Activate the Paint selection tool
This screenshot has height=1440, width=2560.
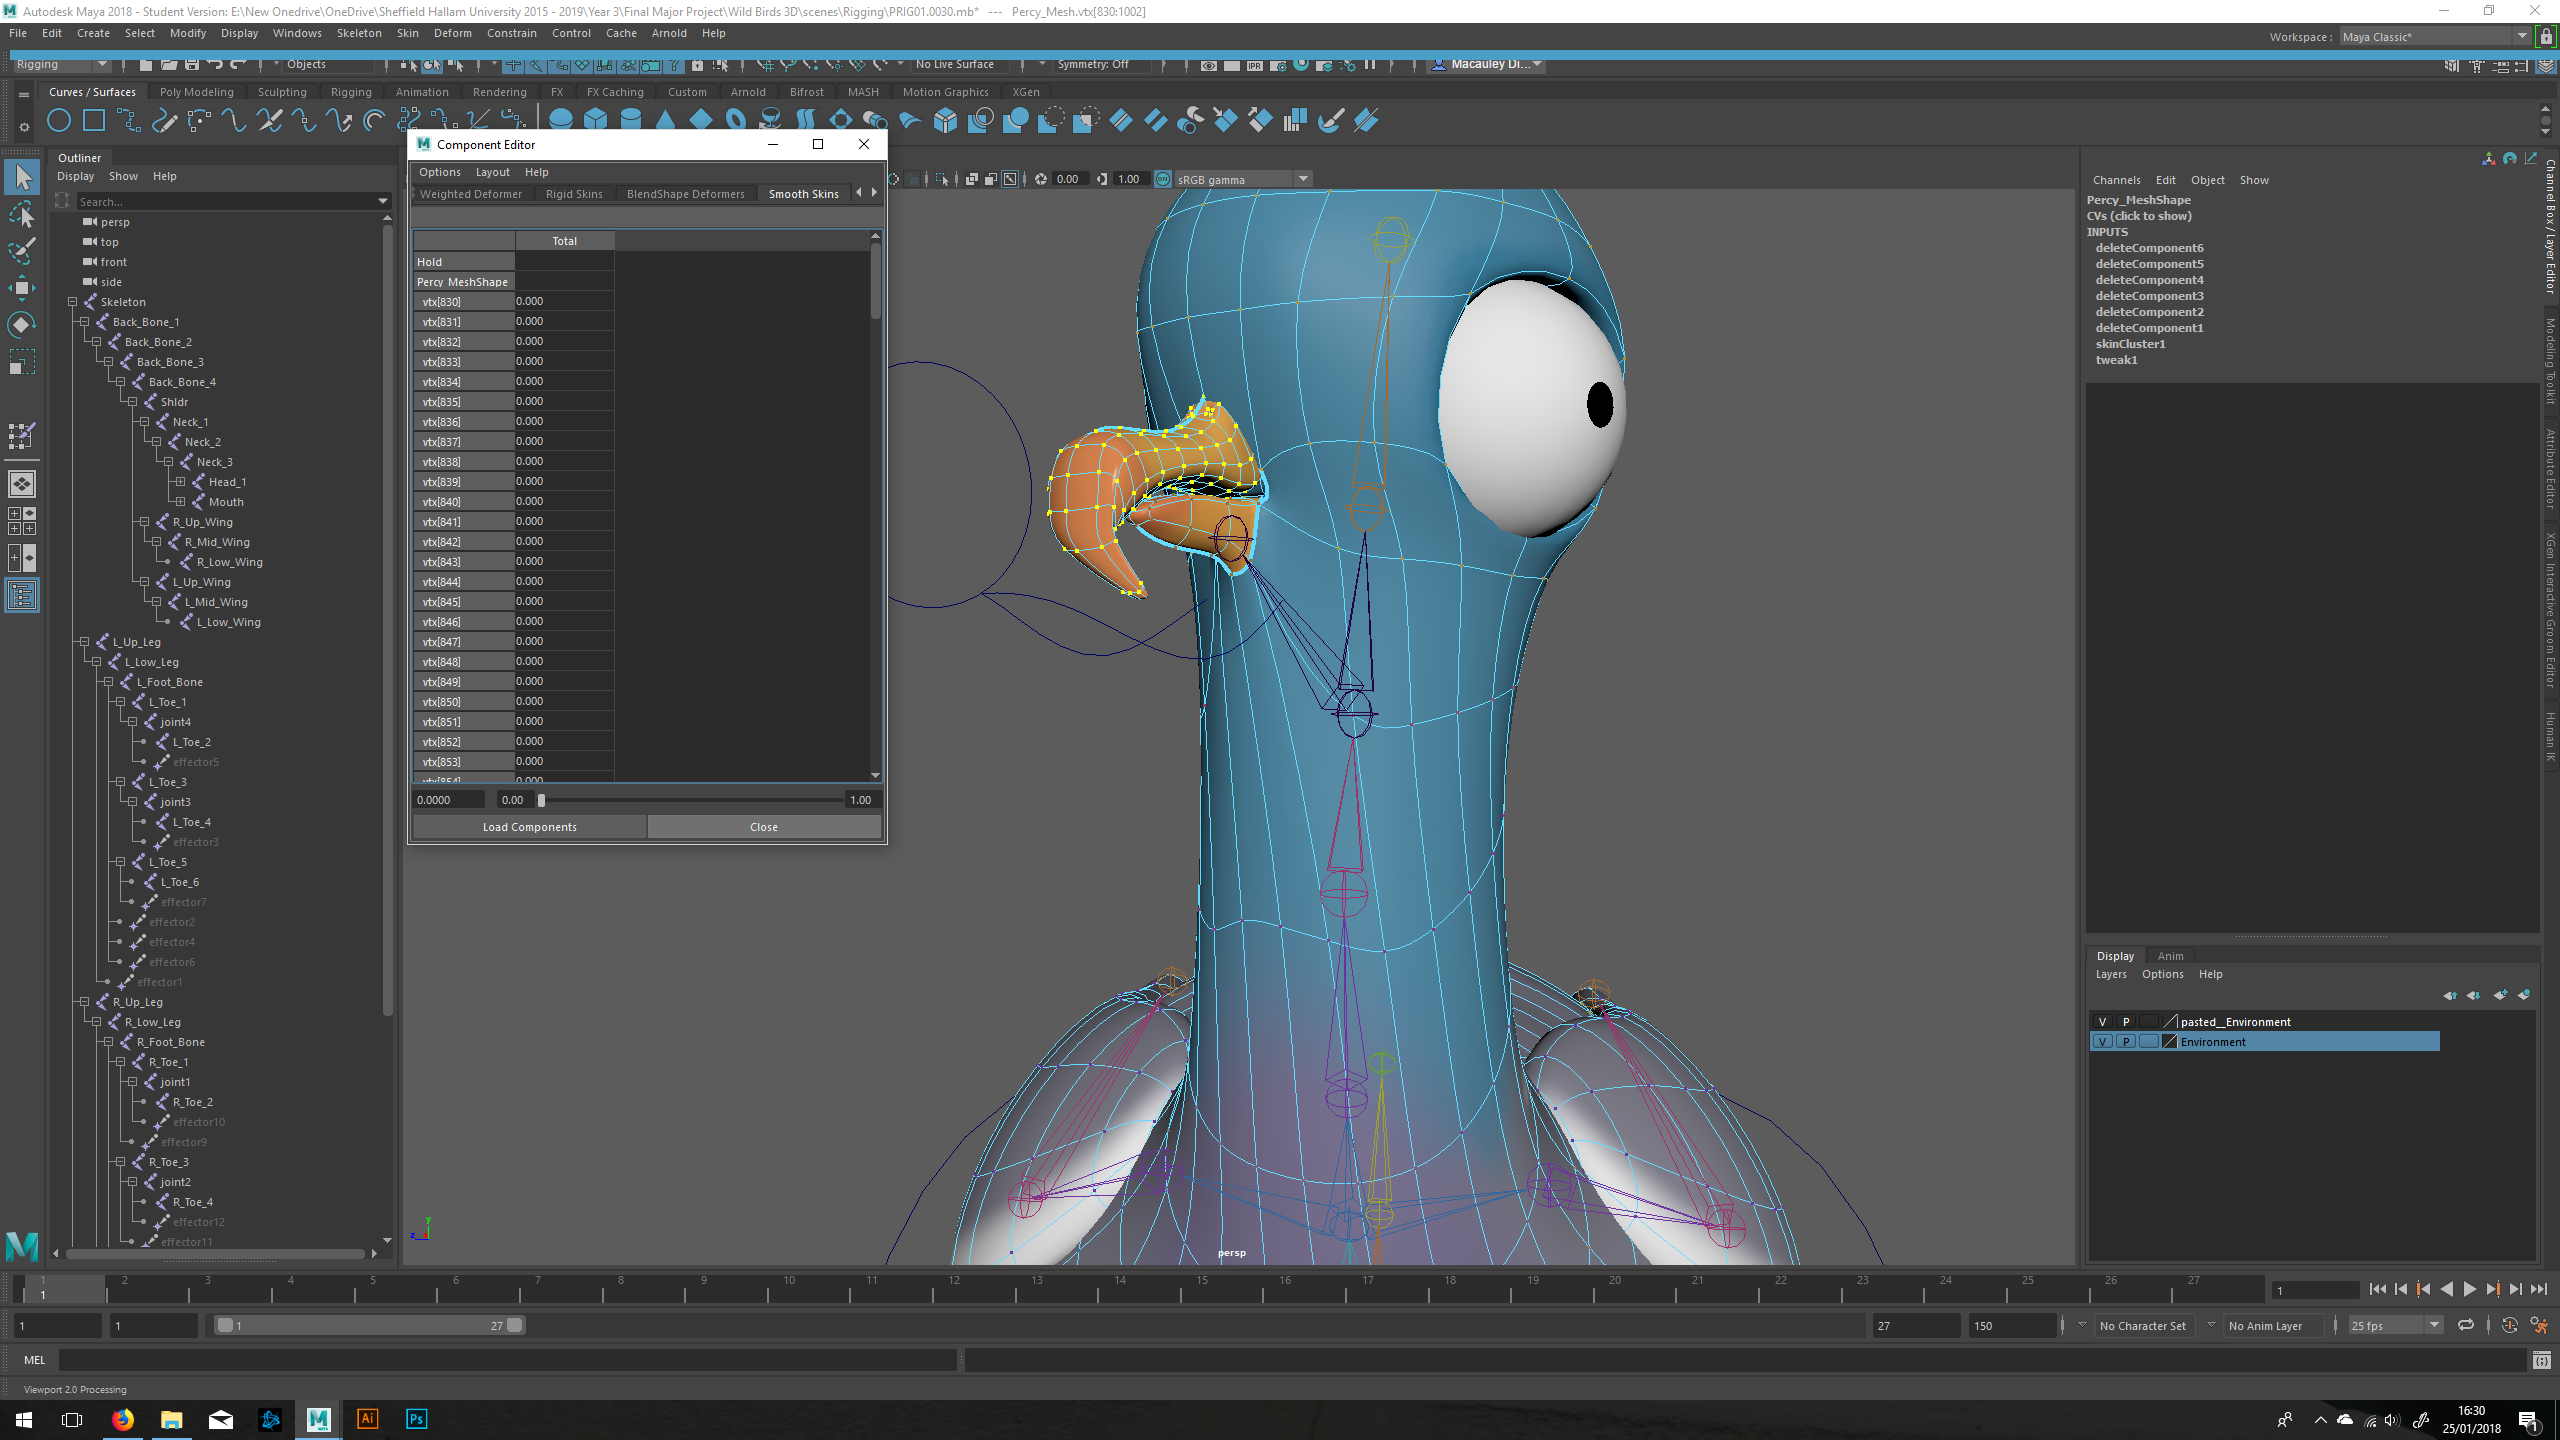point(22,250)
